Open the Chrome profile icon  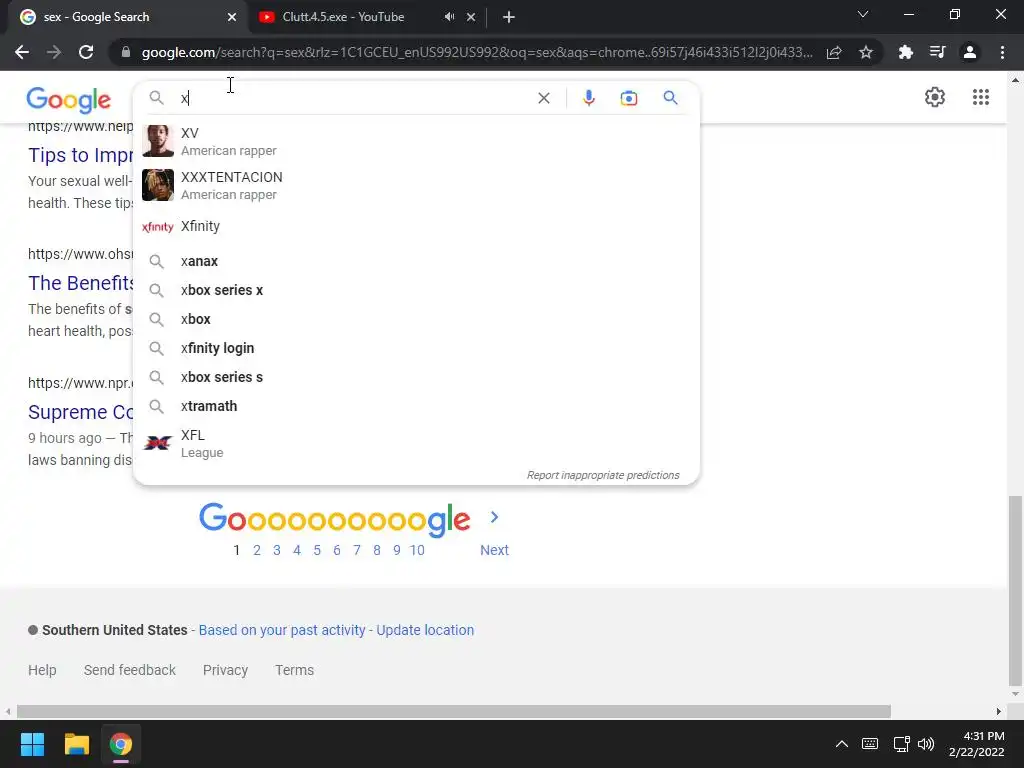click(970, 52)
